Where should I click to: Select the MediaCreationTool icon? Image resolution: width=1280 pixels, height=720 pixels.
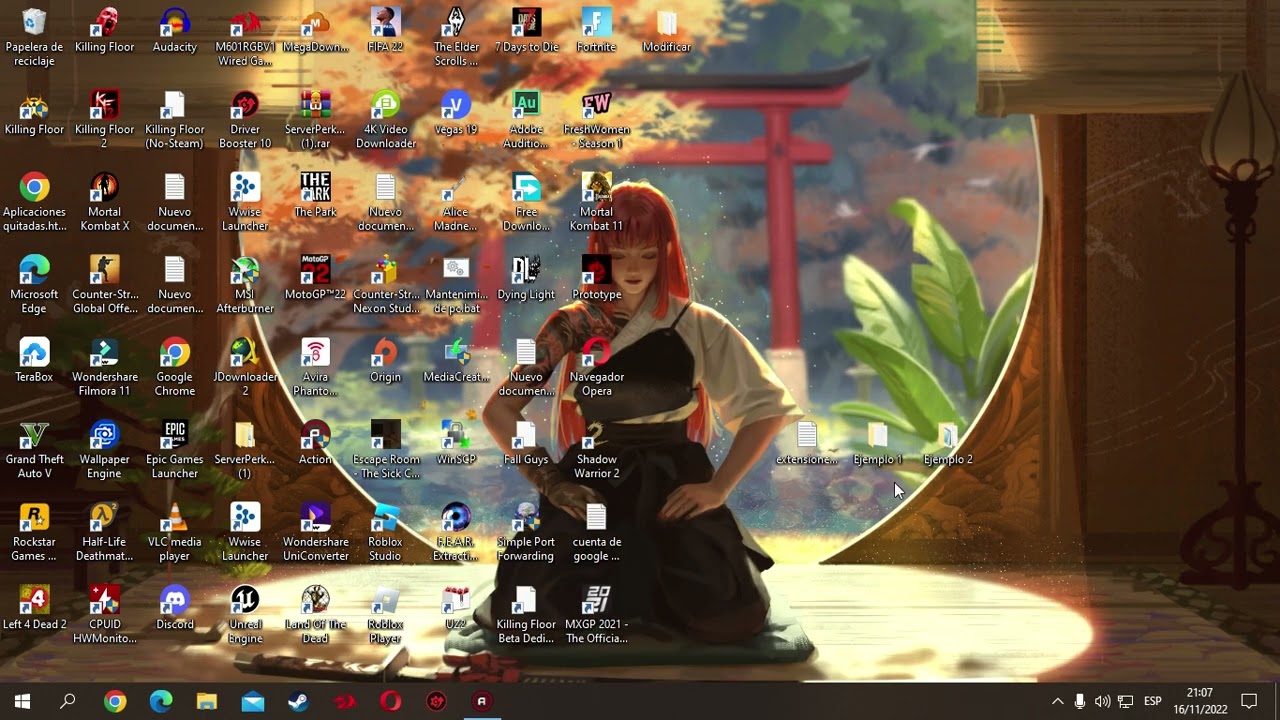[x=456, y=361]
